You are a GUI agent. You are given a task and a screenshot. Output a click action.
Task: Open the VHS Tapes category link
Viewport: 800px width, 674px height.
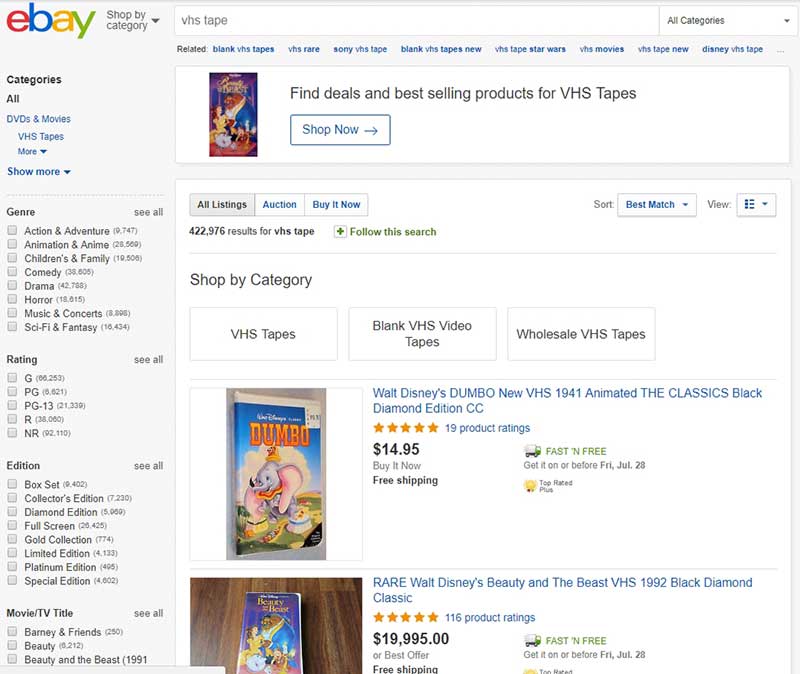[40, 136]
